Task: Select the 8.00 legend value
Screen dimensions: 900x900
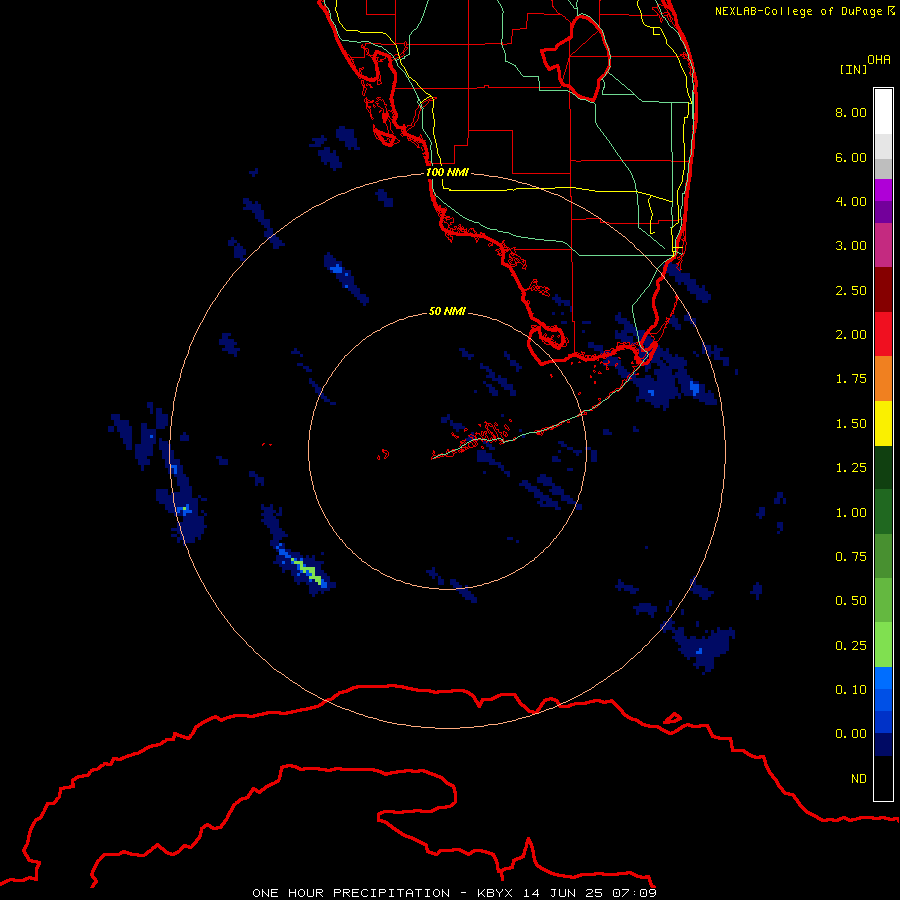Action: click(851, 112)
